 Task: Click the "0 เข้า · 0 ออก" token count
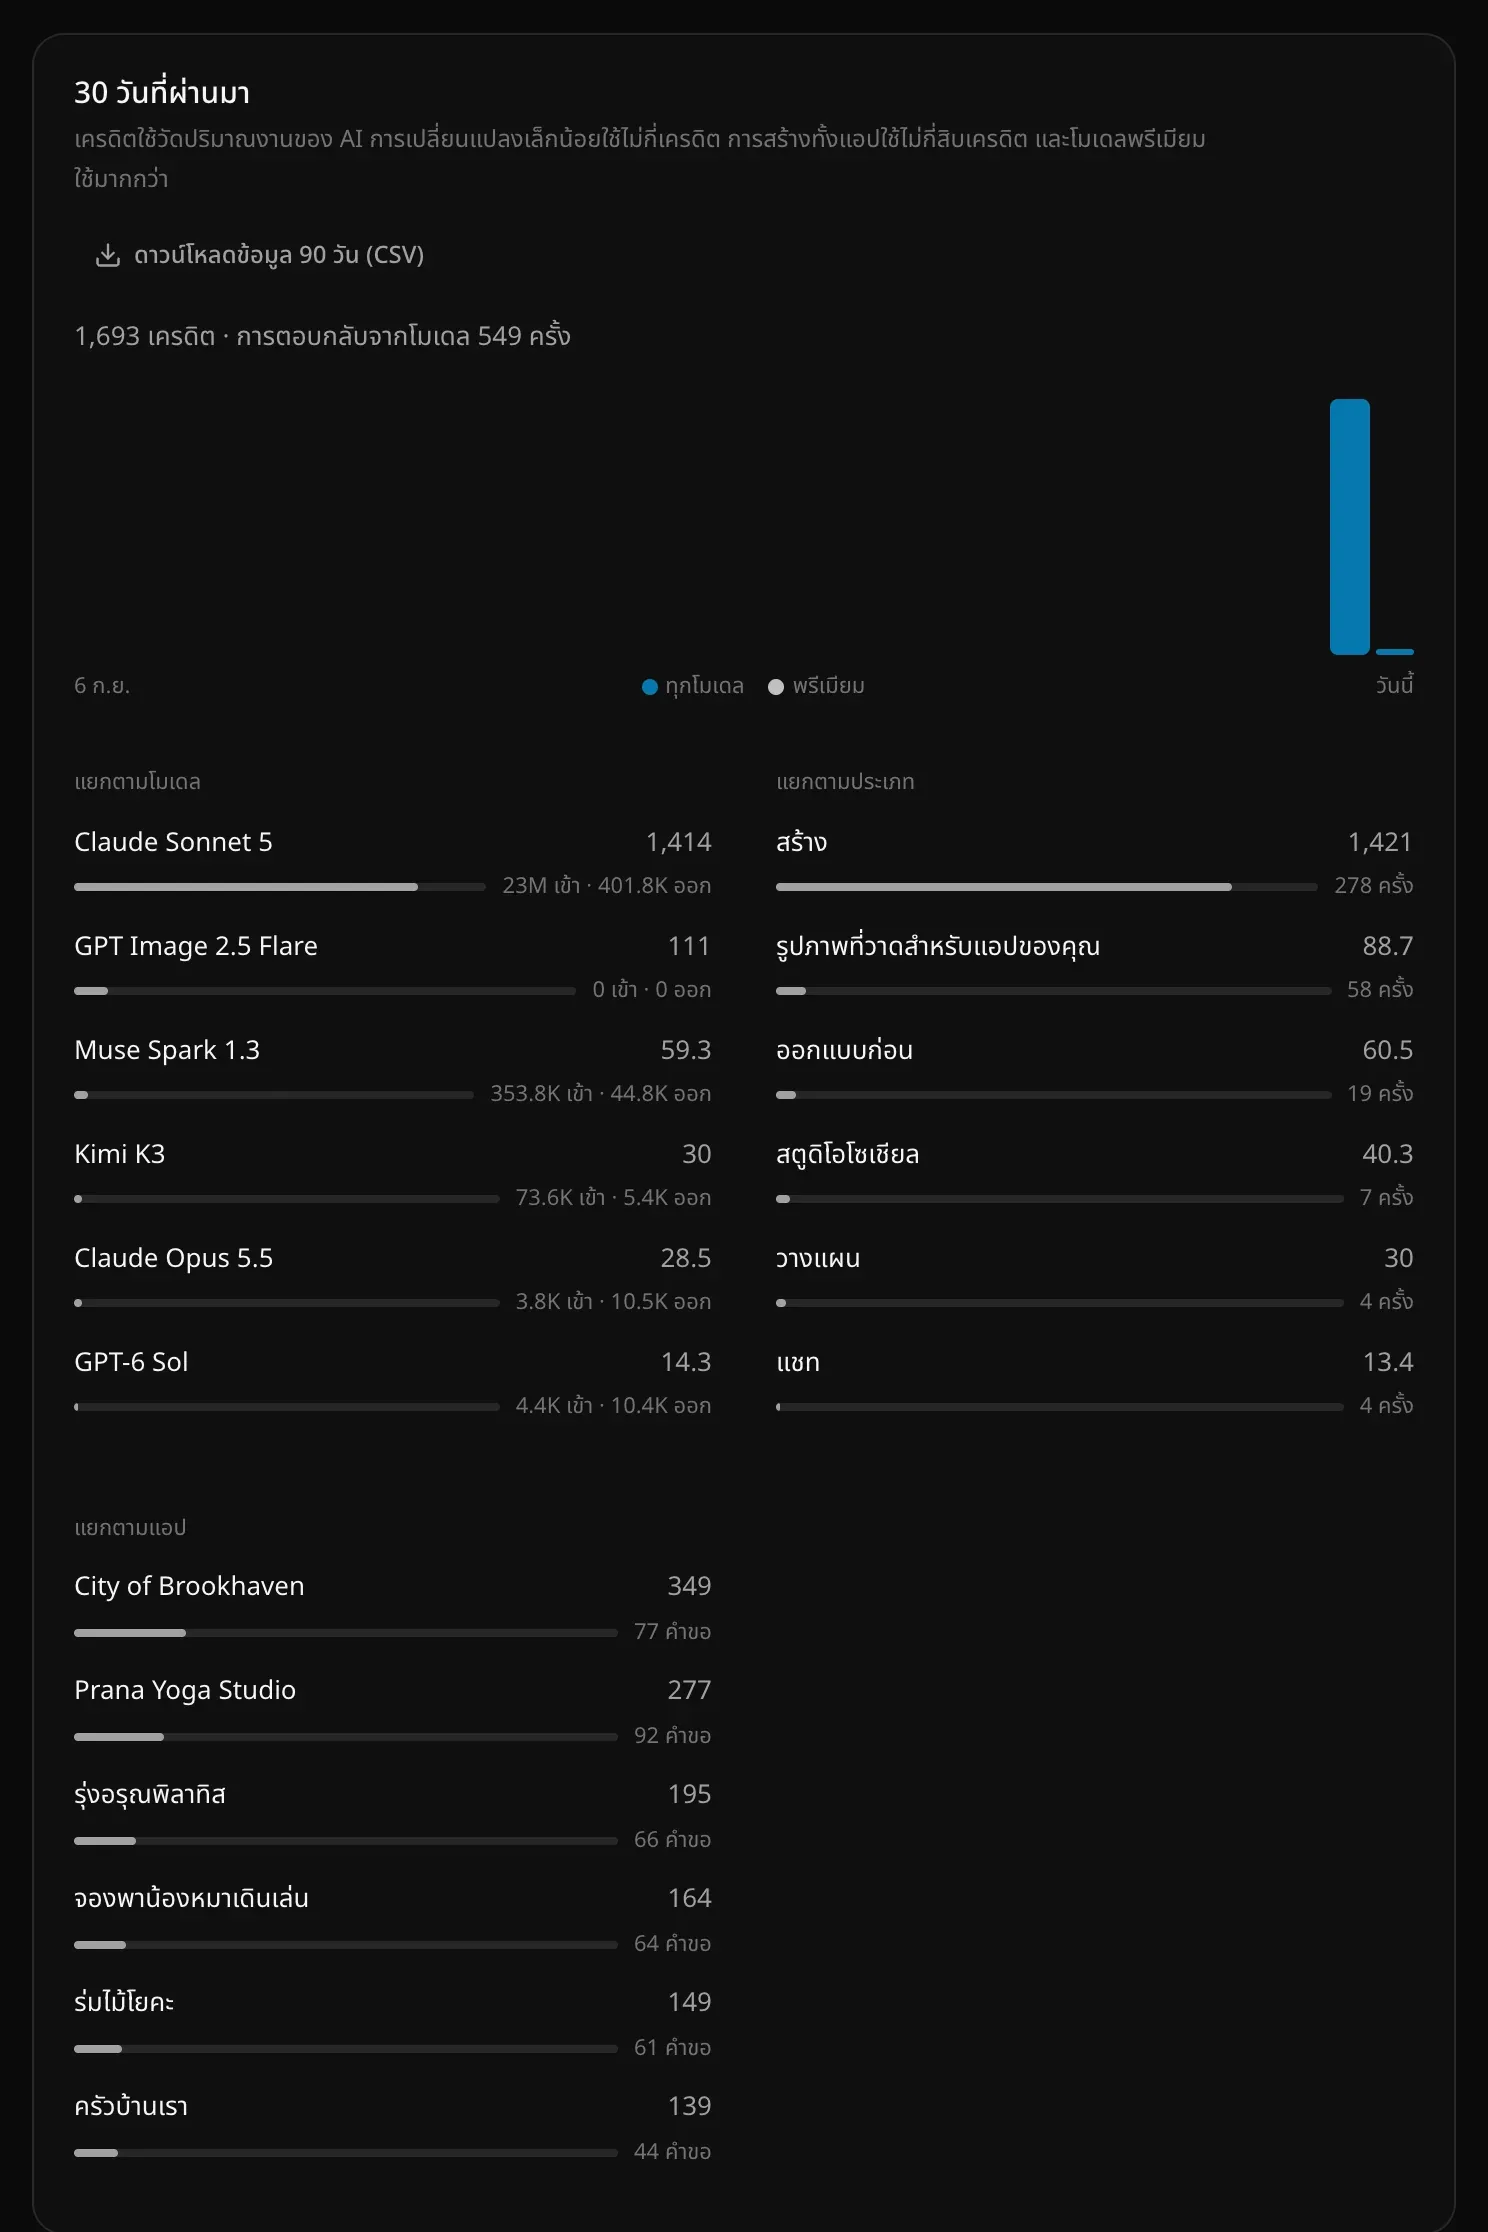point(652,990)
